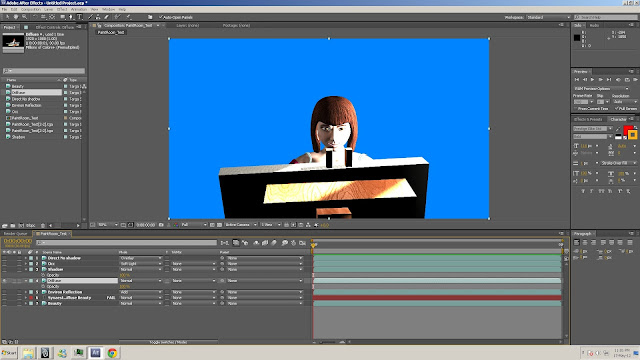640x360 pixels.
Task: Click the red fill color swatch
Action: tap(628, 129)
